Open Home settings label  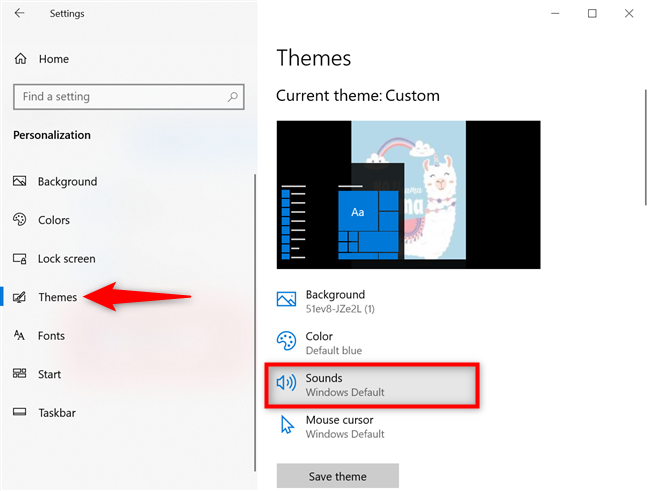click(x=54, y=59)
